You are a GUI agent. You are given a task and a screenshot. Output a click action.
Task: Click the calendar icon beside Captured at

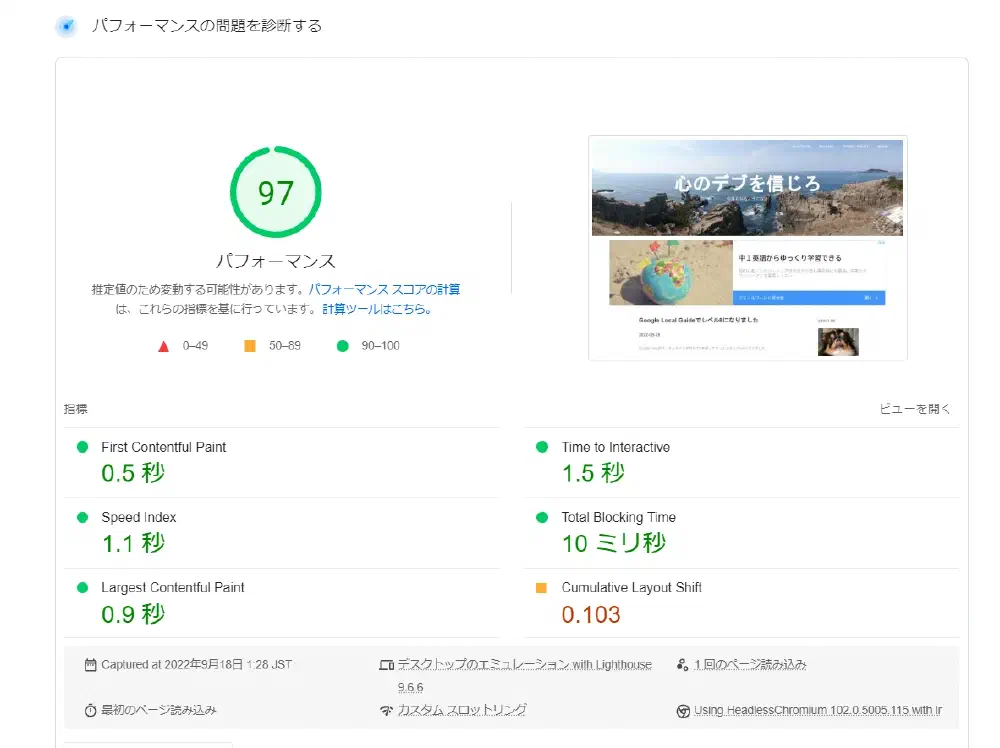[x=91, y=665]
